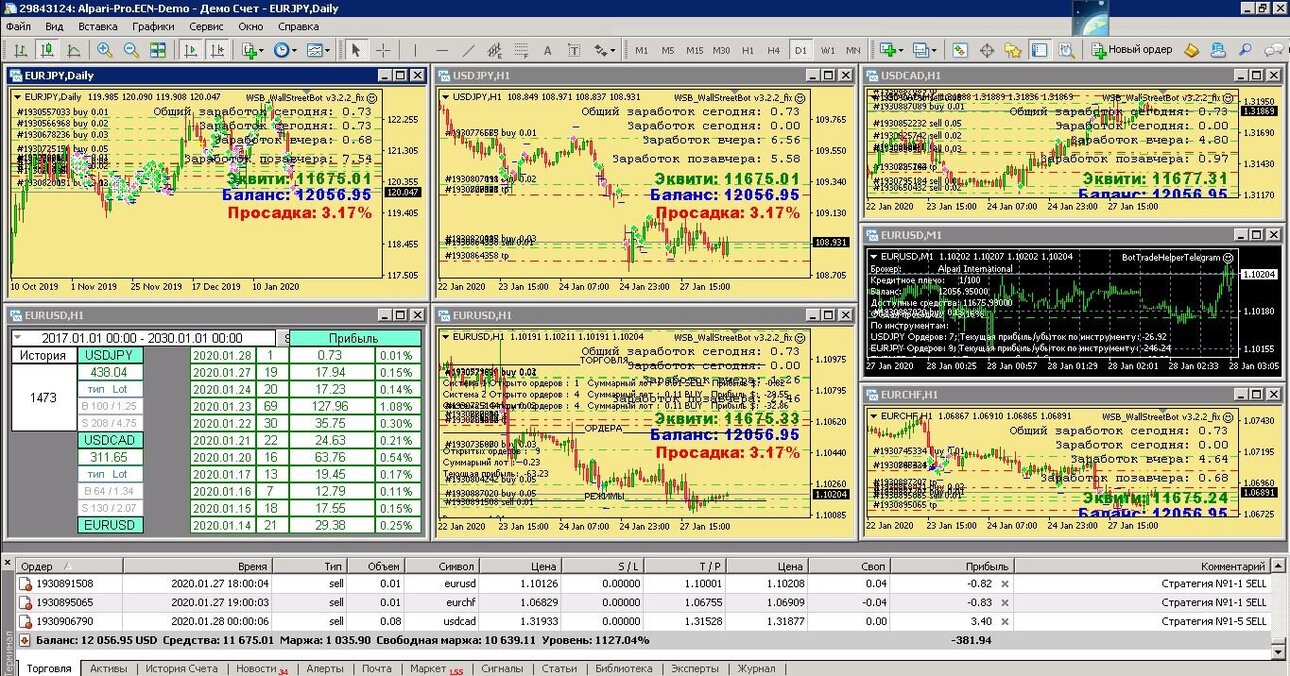This screenshot has width=1290, height=676.
Task: Select the bar chart display icon
Action: 20,50
